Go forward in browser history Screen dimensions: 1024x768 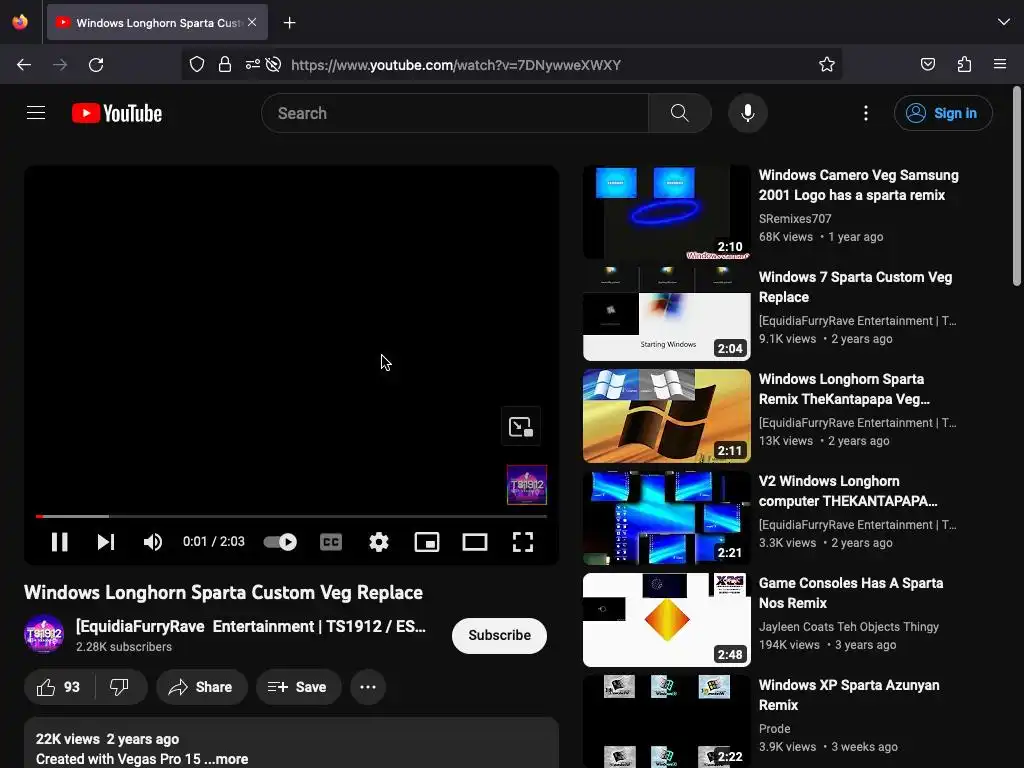60,65
